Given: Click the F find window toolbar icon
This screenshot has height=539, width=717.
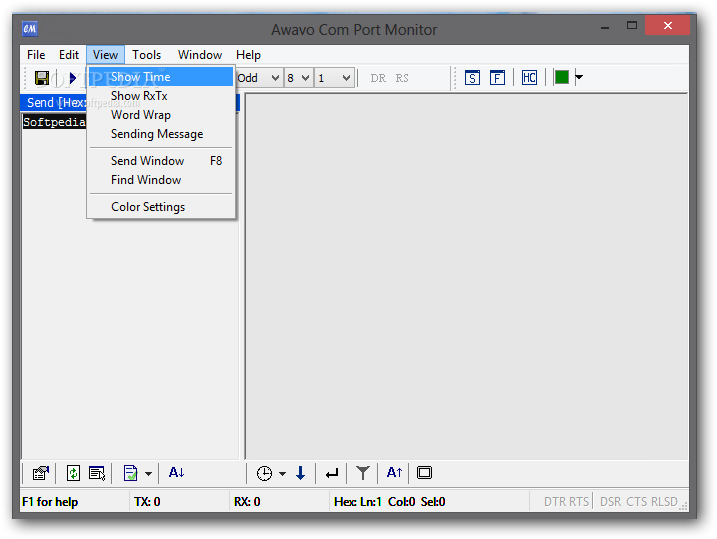Looking at the screenshot, I should coord(497,78).
